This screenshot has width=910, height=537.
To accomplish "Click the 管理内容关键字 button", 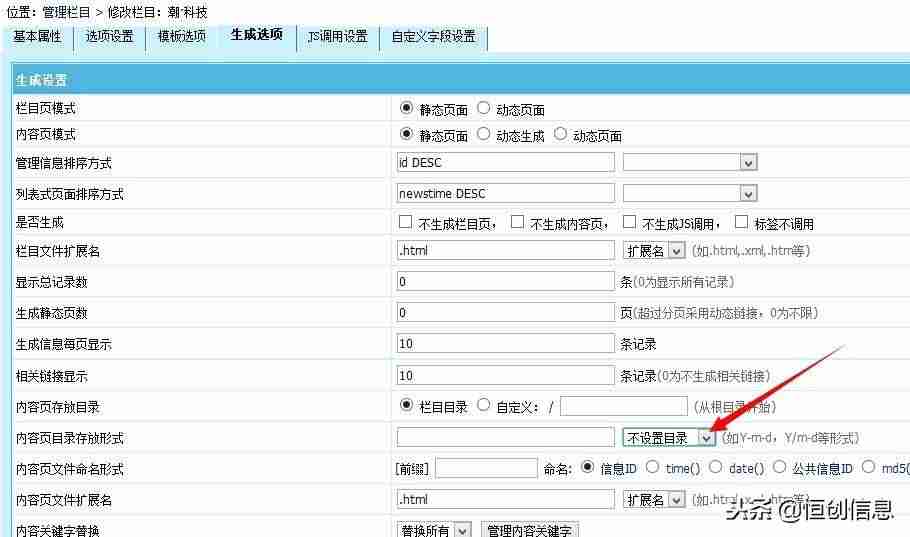I will (x=530, y=530).
